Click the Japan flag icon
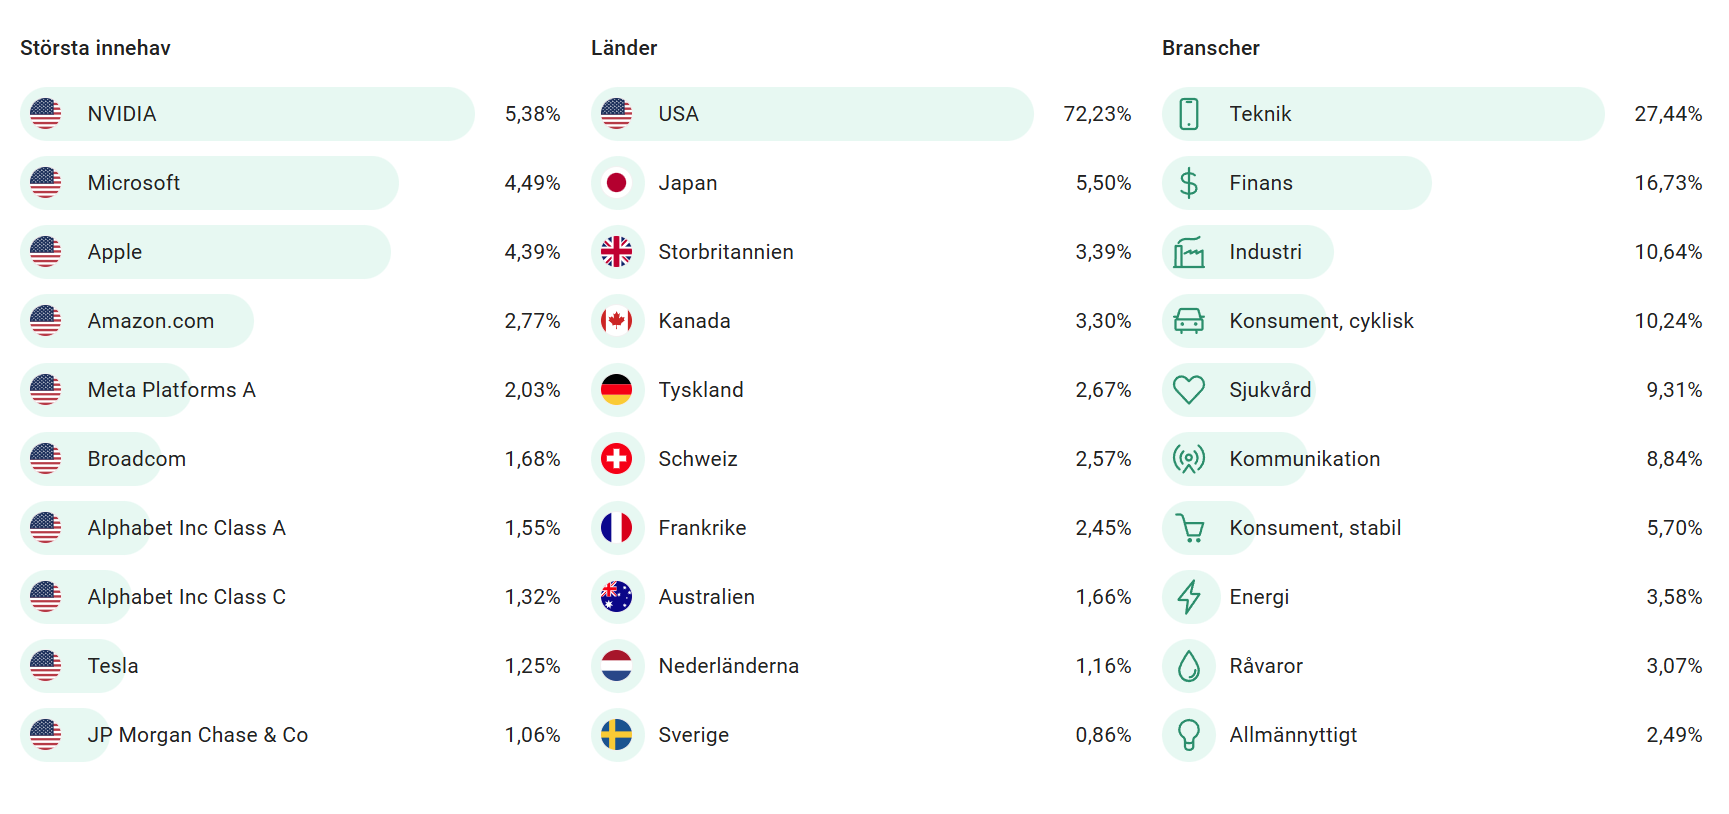This screenshot has width=1729, height=814. 617,183
